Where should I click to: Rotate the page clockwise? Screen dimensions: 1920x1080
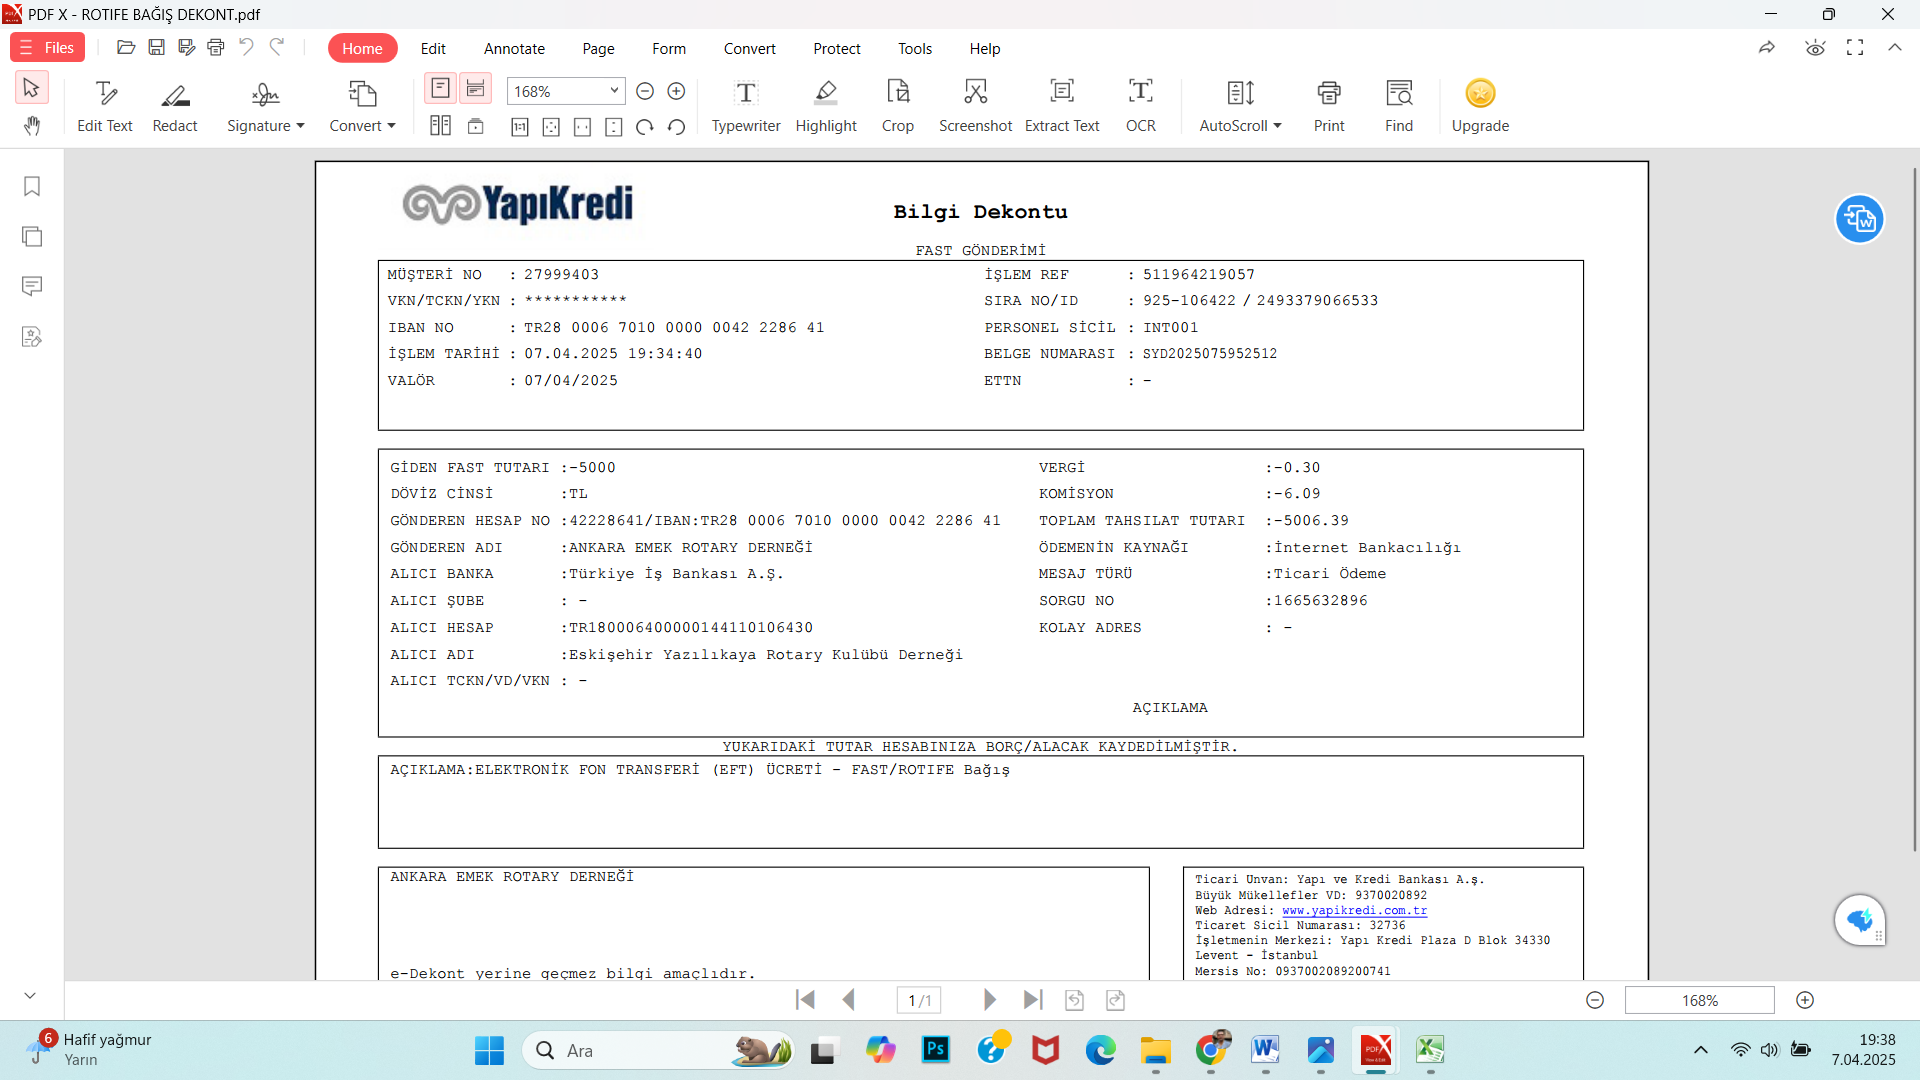pos(645,127)
